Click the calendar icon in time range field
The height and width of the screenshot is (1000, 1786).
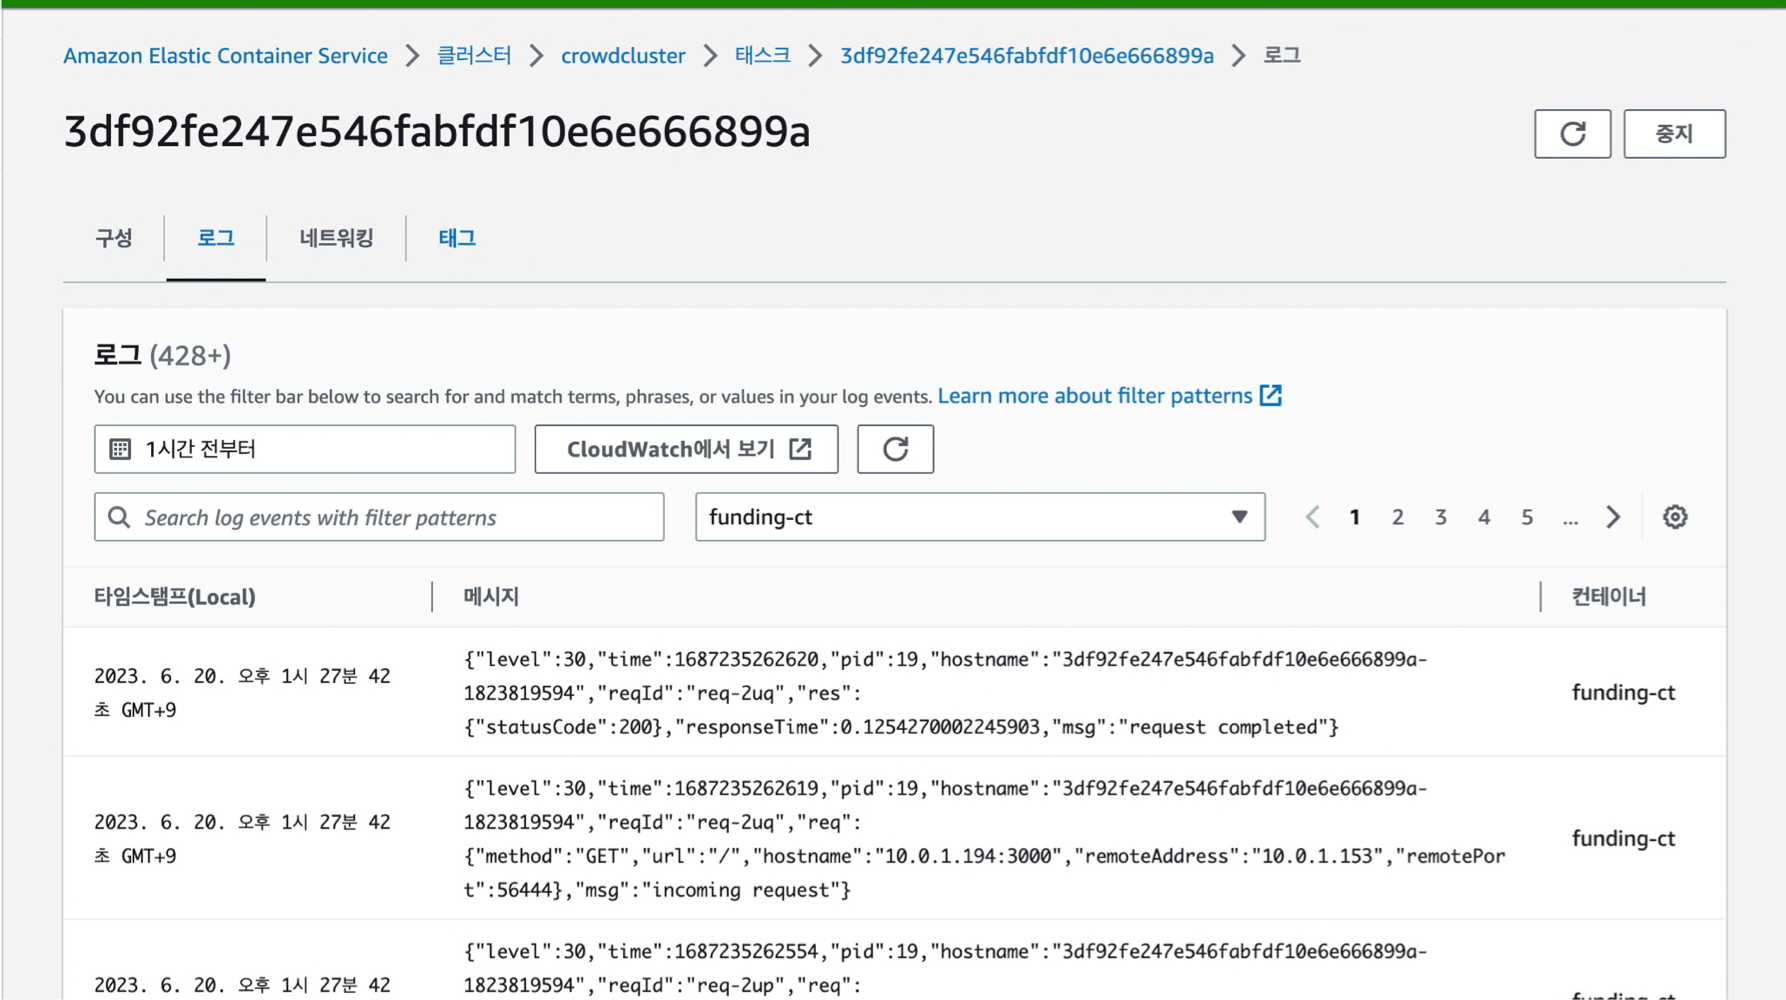120,449
